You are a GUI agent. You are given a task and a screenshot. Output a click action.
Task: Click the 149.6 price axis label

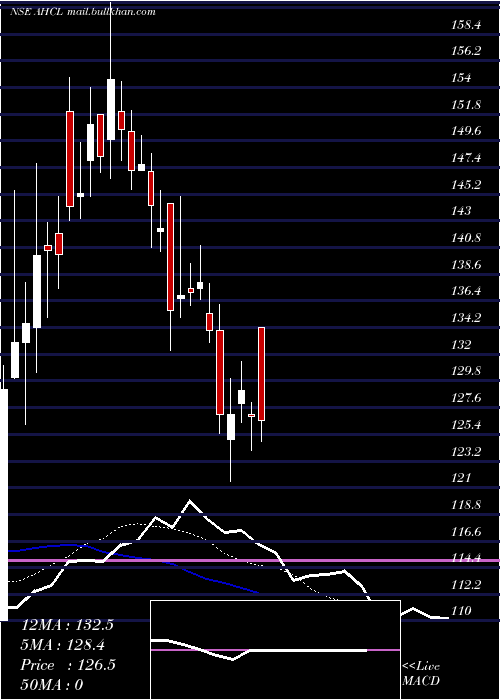(x=467, y=131)
